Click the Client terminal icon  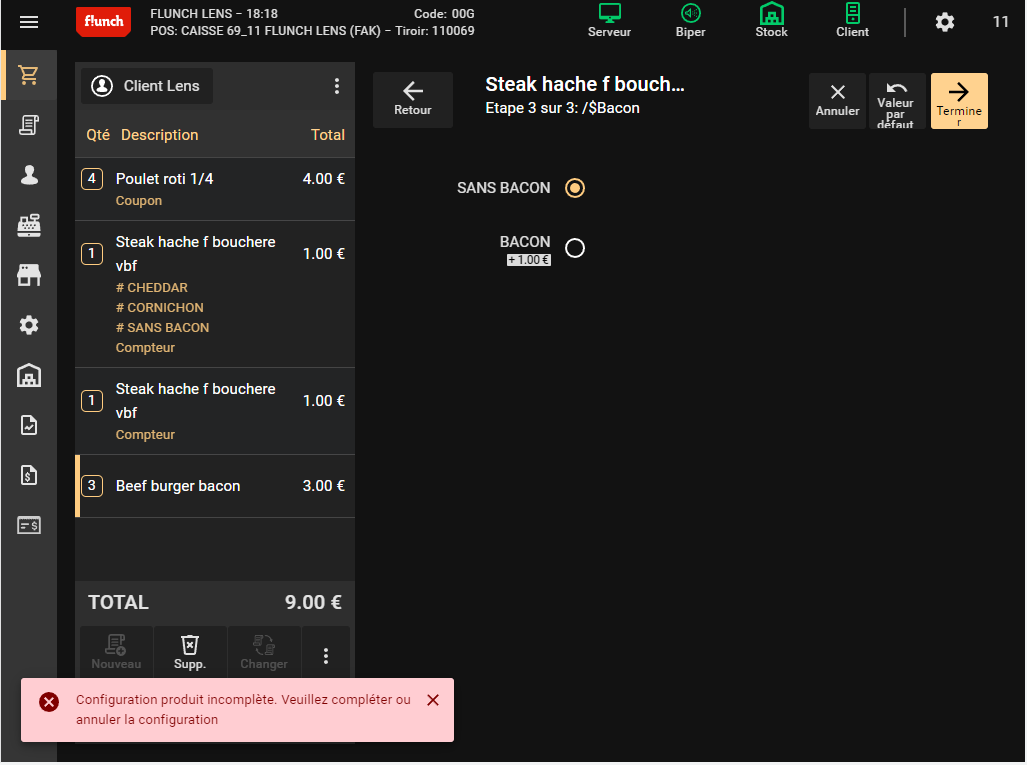(x=852, y=20)
